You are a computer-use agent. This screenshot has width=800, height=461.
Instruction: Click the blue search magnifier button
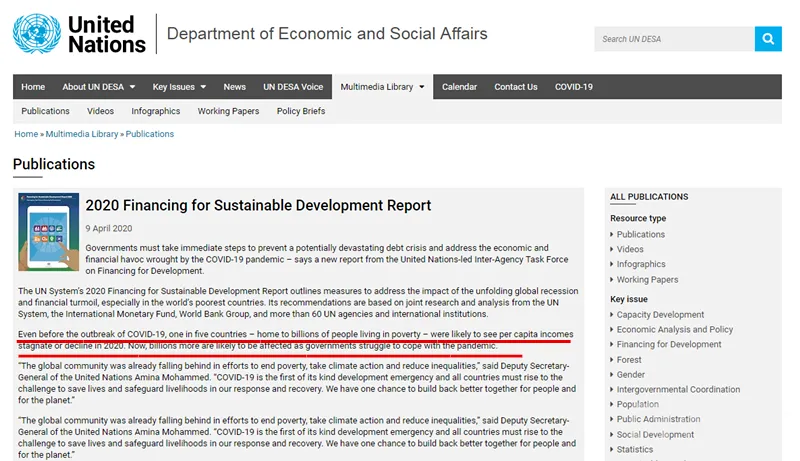(768, 39)
